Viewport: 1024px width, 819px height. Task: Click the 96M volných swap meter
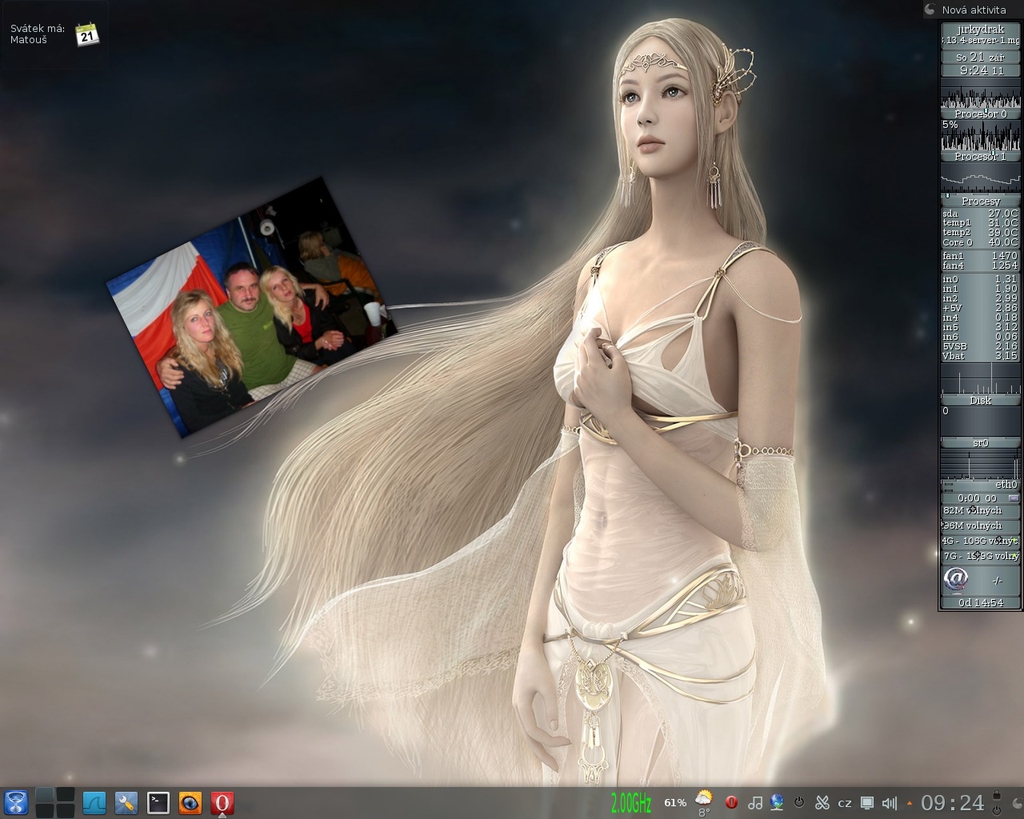(x=980, y=525)
